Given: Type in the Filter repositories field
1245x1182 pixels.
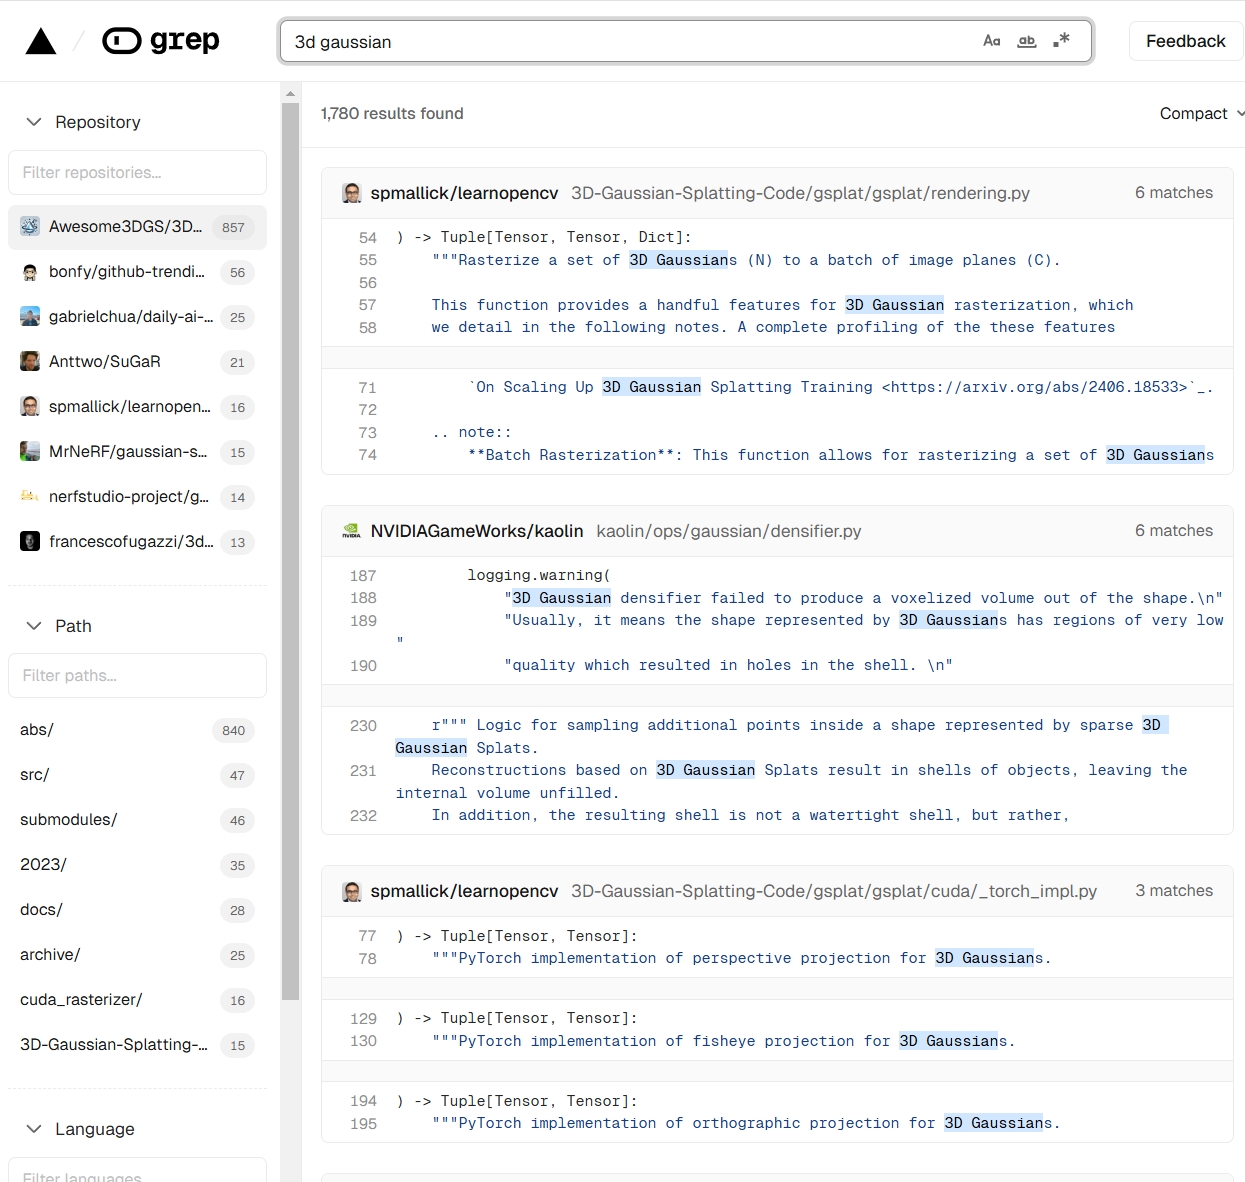Looking at the screenshot, I should click(137, 173).
